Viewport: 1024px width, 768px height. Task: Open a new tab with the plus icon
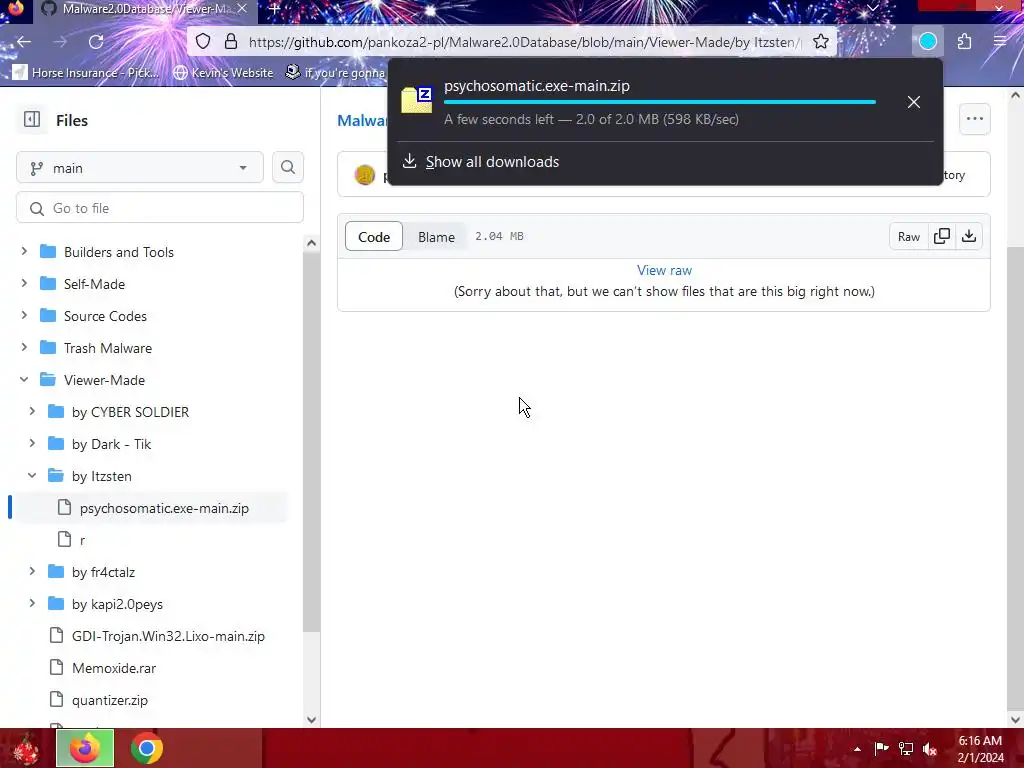[x=274, y=9]
